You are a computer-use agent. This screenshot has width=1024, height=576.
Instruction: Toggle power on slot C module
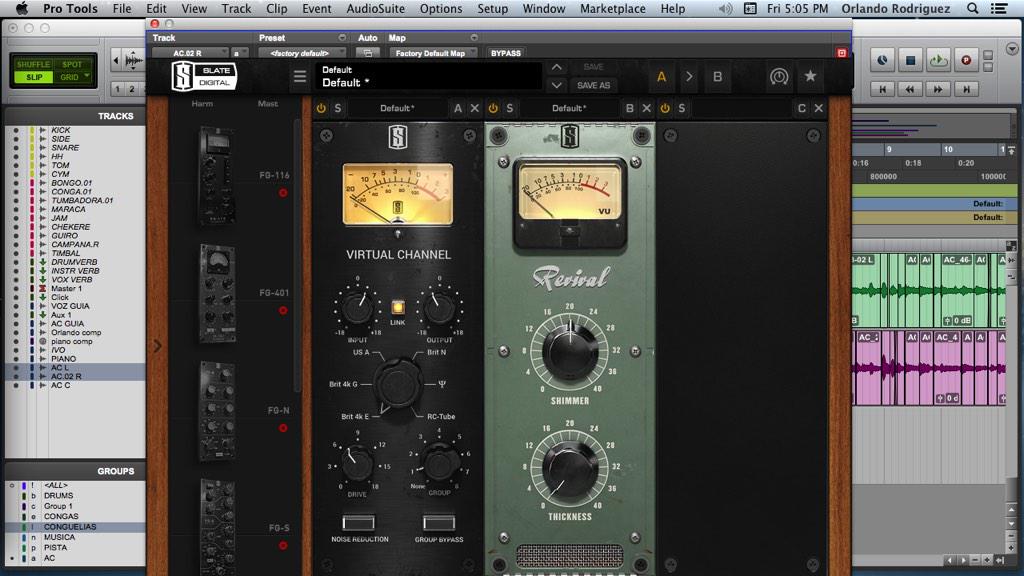pos(665,108)
